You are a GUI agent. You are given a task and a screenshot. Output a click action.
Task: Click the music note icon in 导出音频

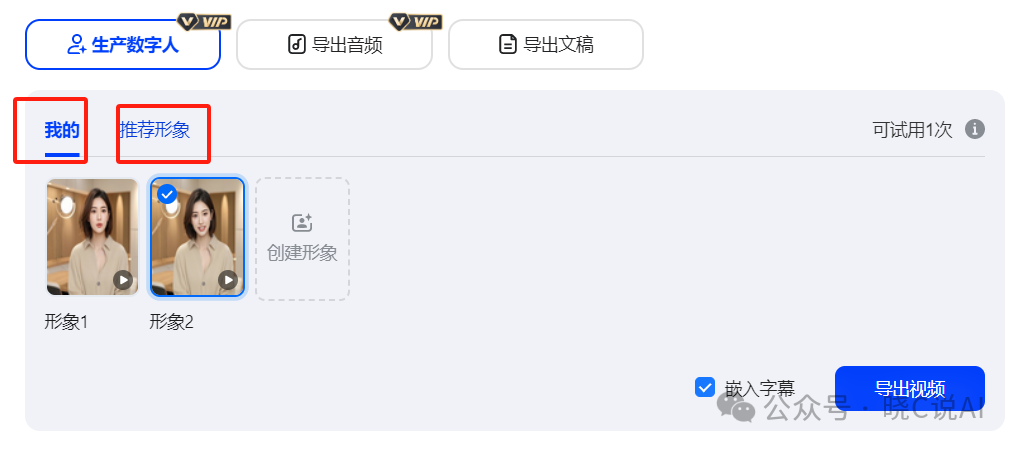click(296, 45)
